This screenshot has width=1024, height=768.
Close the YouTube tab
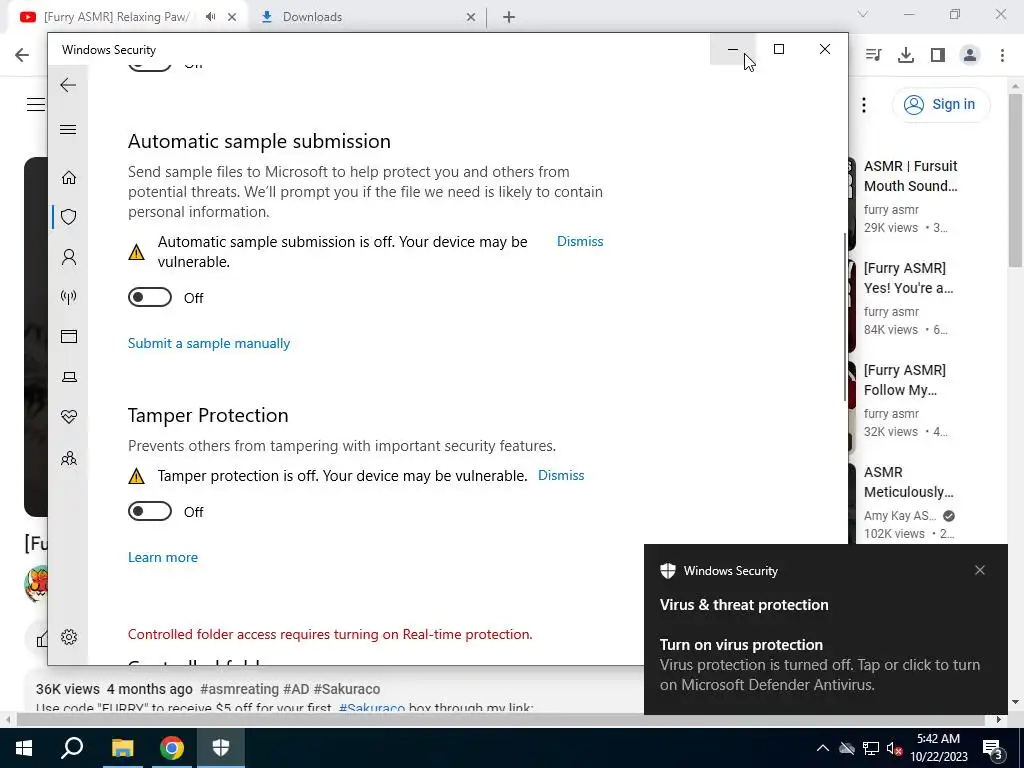click(x=232, y=18)
